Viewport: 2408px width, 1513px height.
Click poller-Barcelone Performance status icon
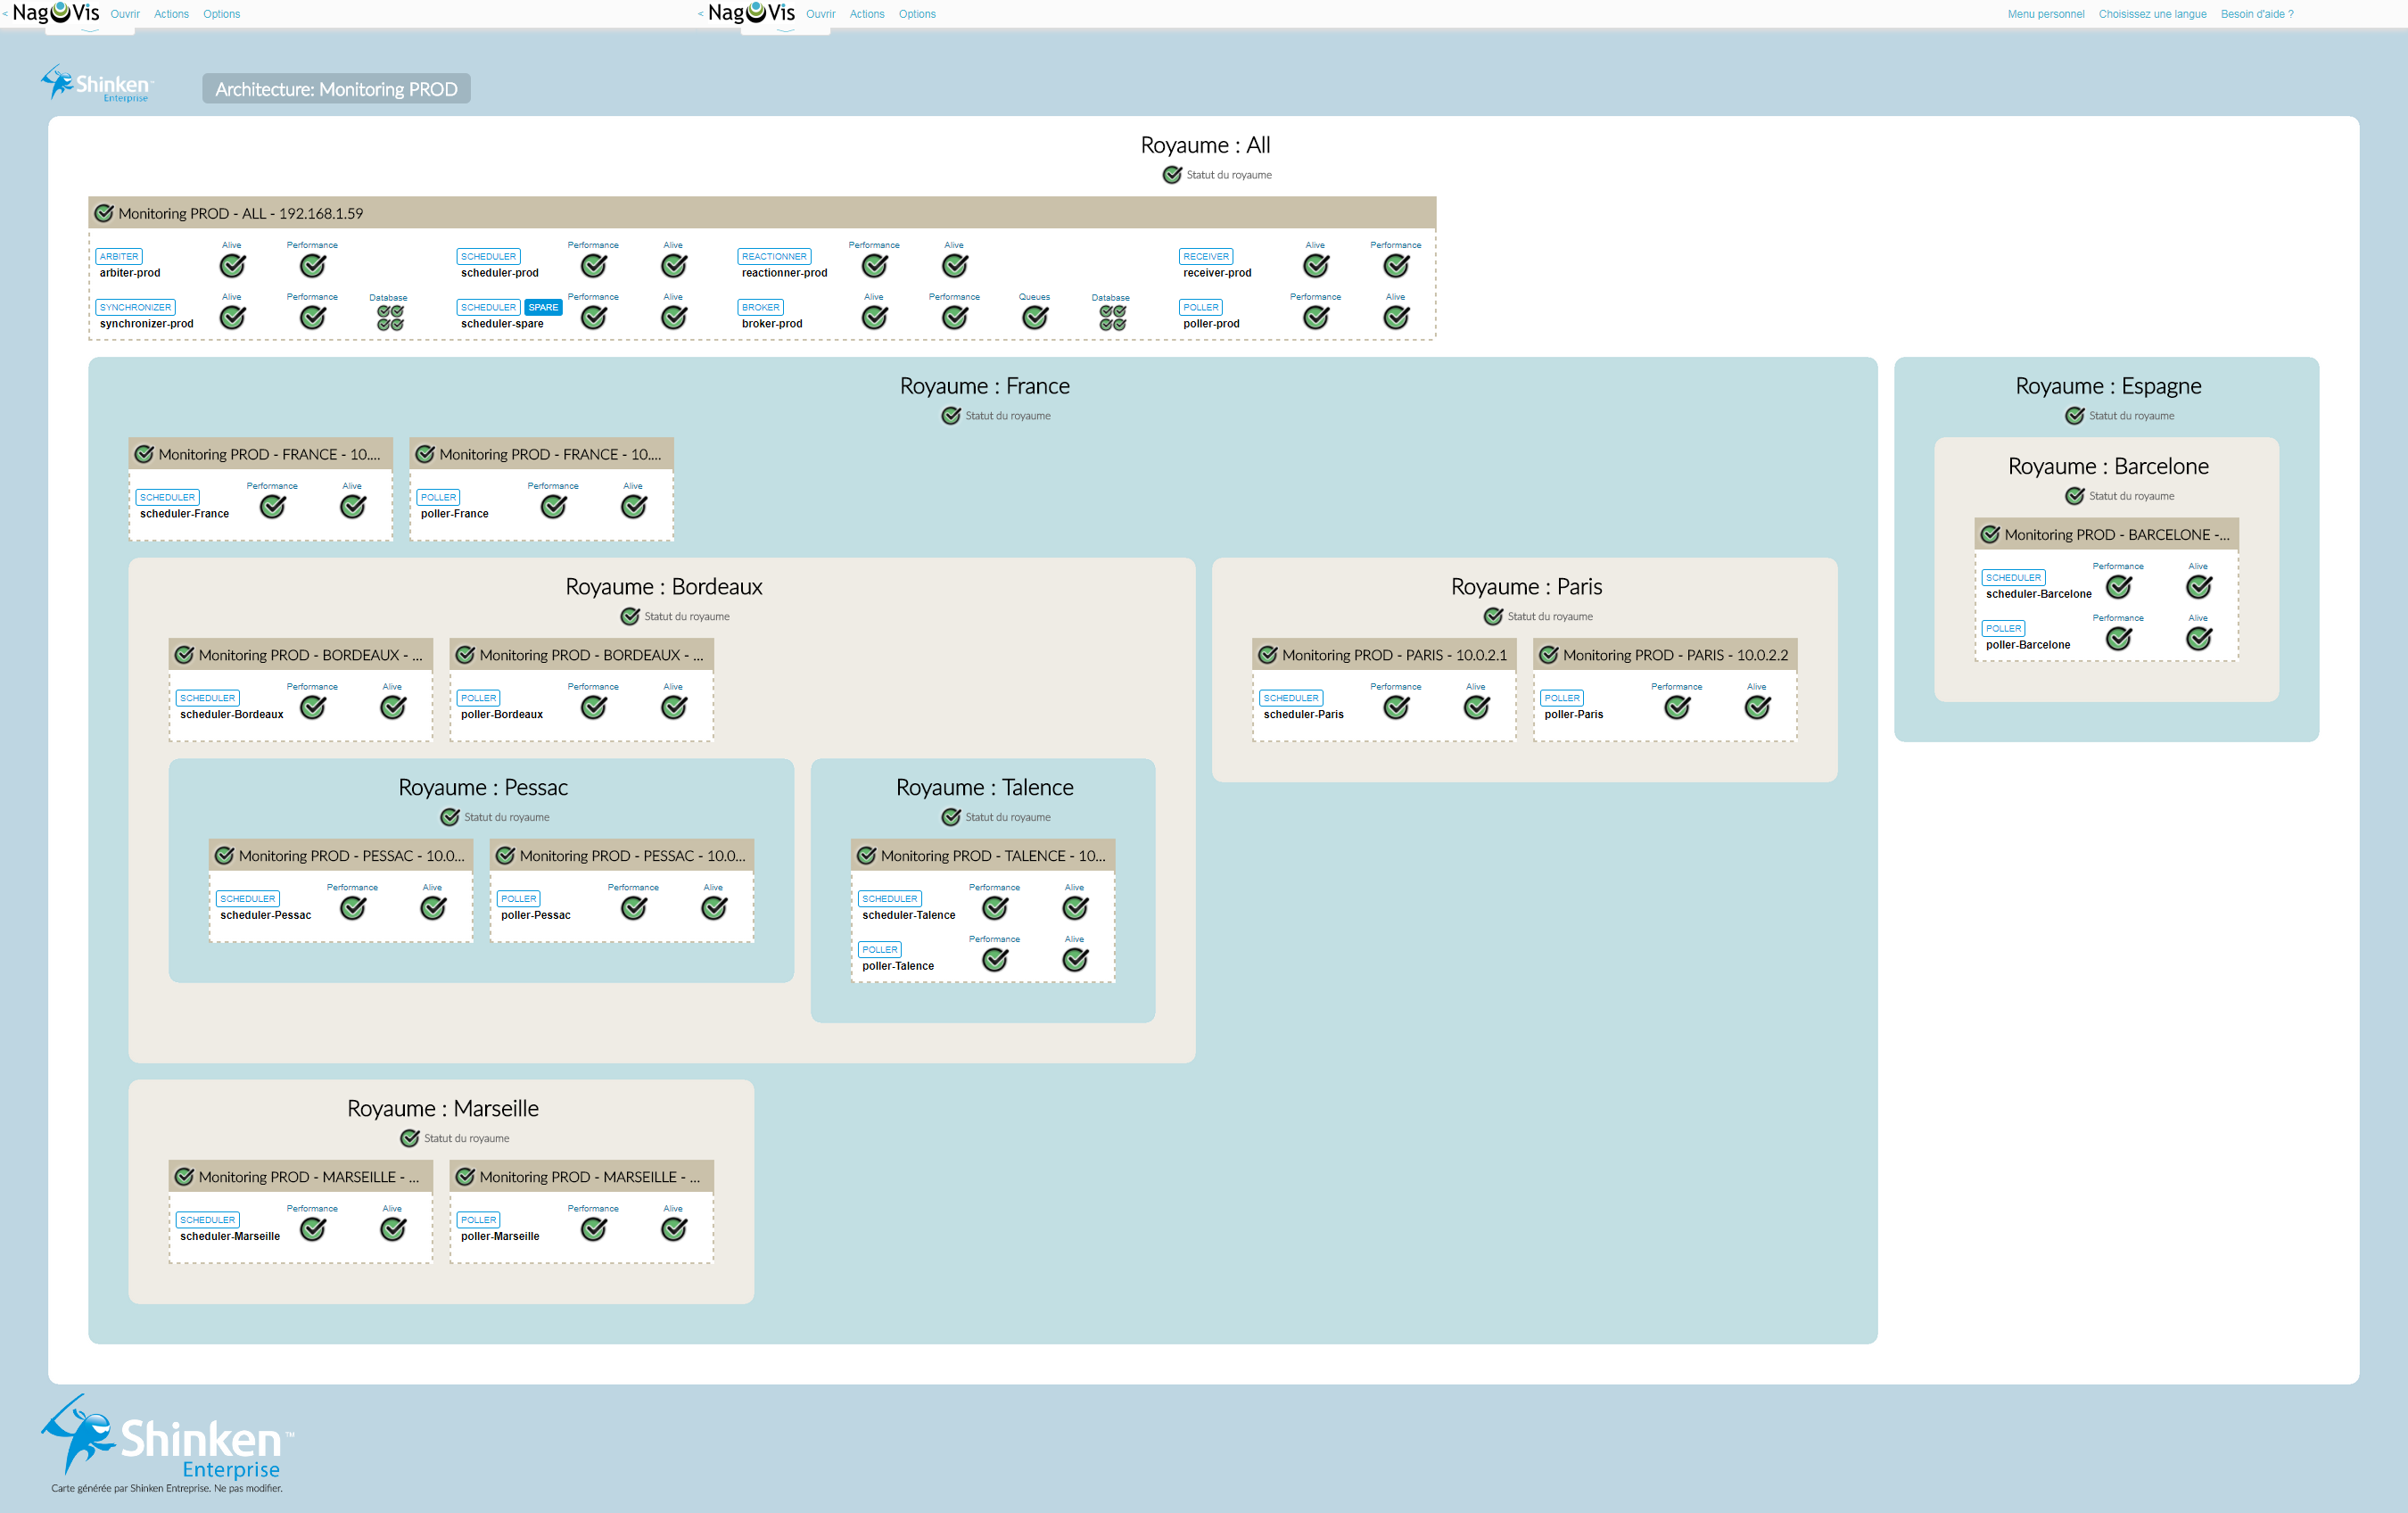(2118, 638)
